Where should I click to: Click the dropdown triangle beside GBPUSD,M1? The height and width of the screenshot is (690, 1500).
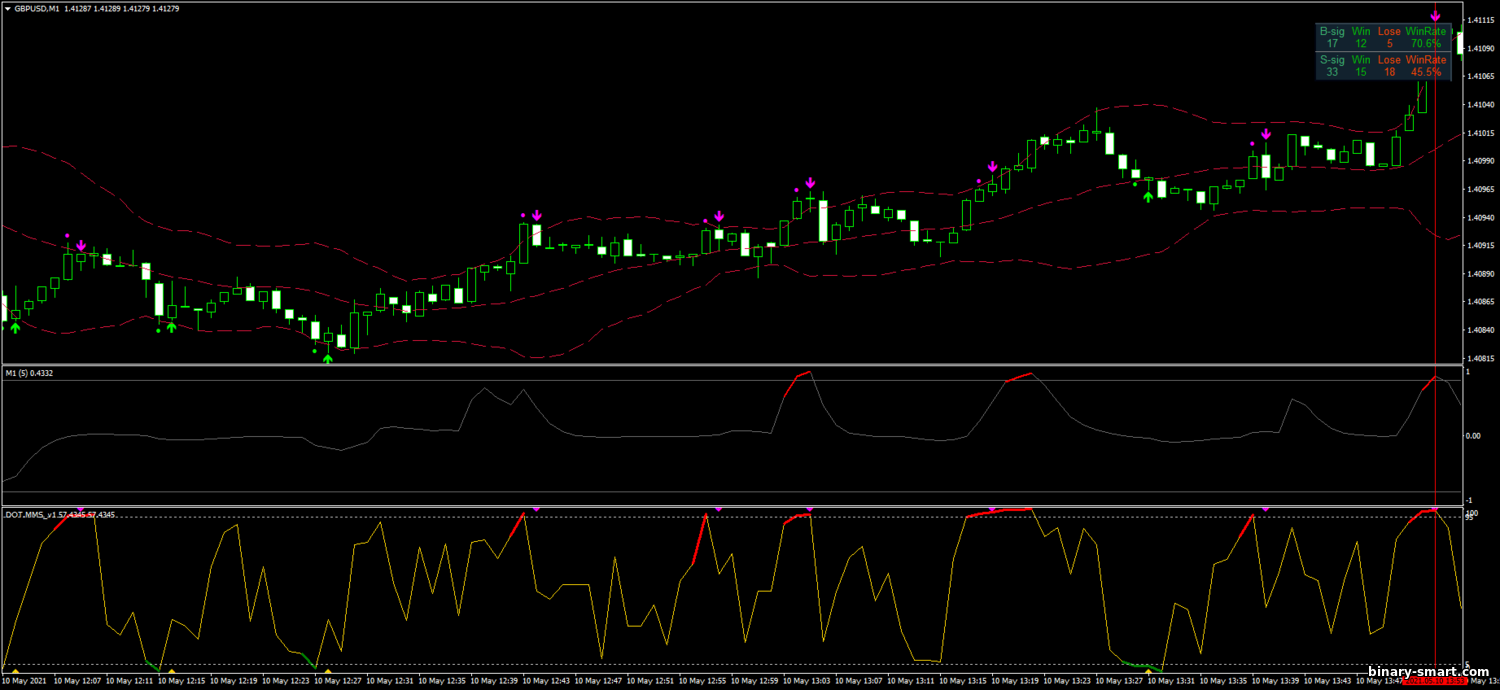tap(7, 8)
